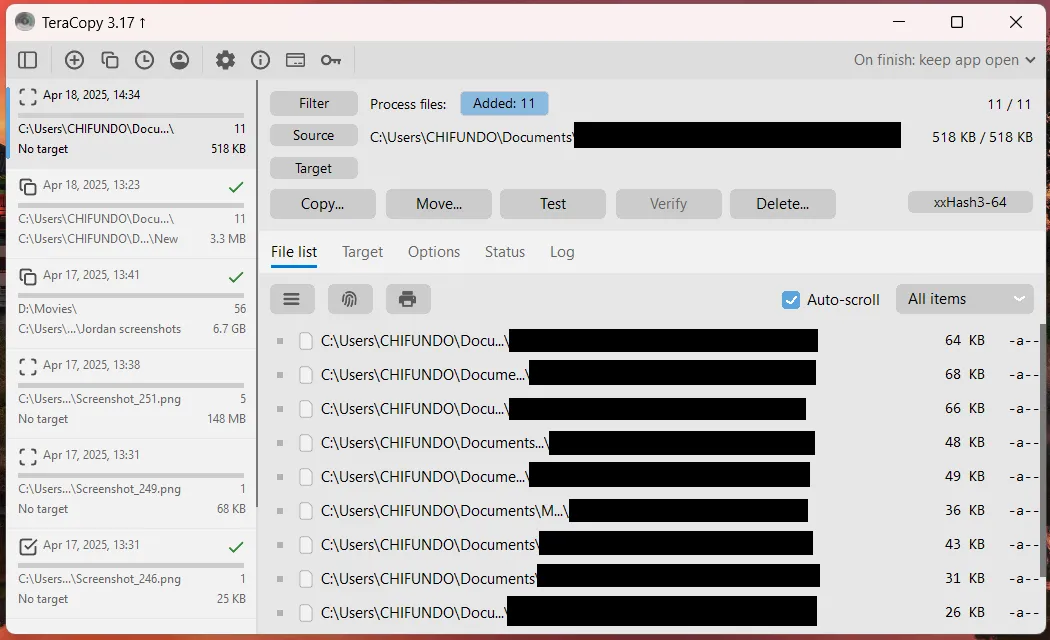1050x640 pixels.
Task: Click the Filter button
Action: (x=313, y=103)
